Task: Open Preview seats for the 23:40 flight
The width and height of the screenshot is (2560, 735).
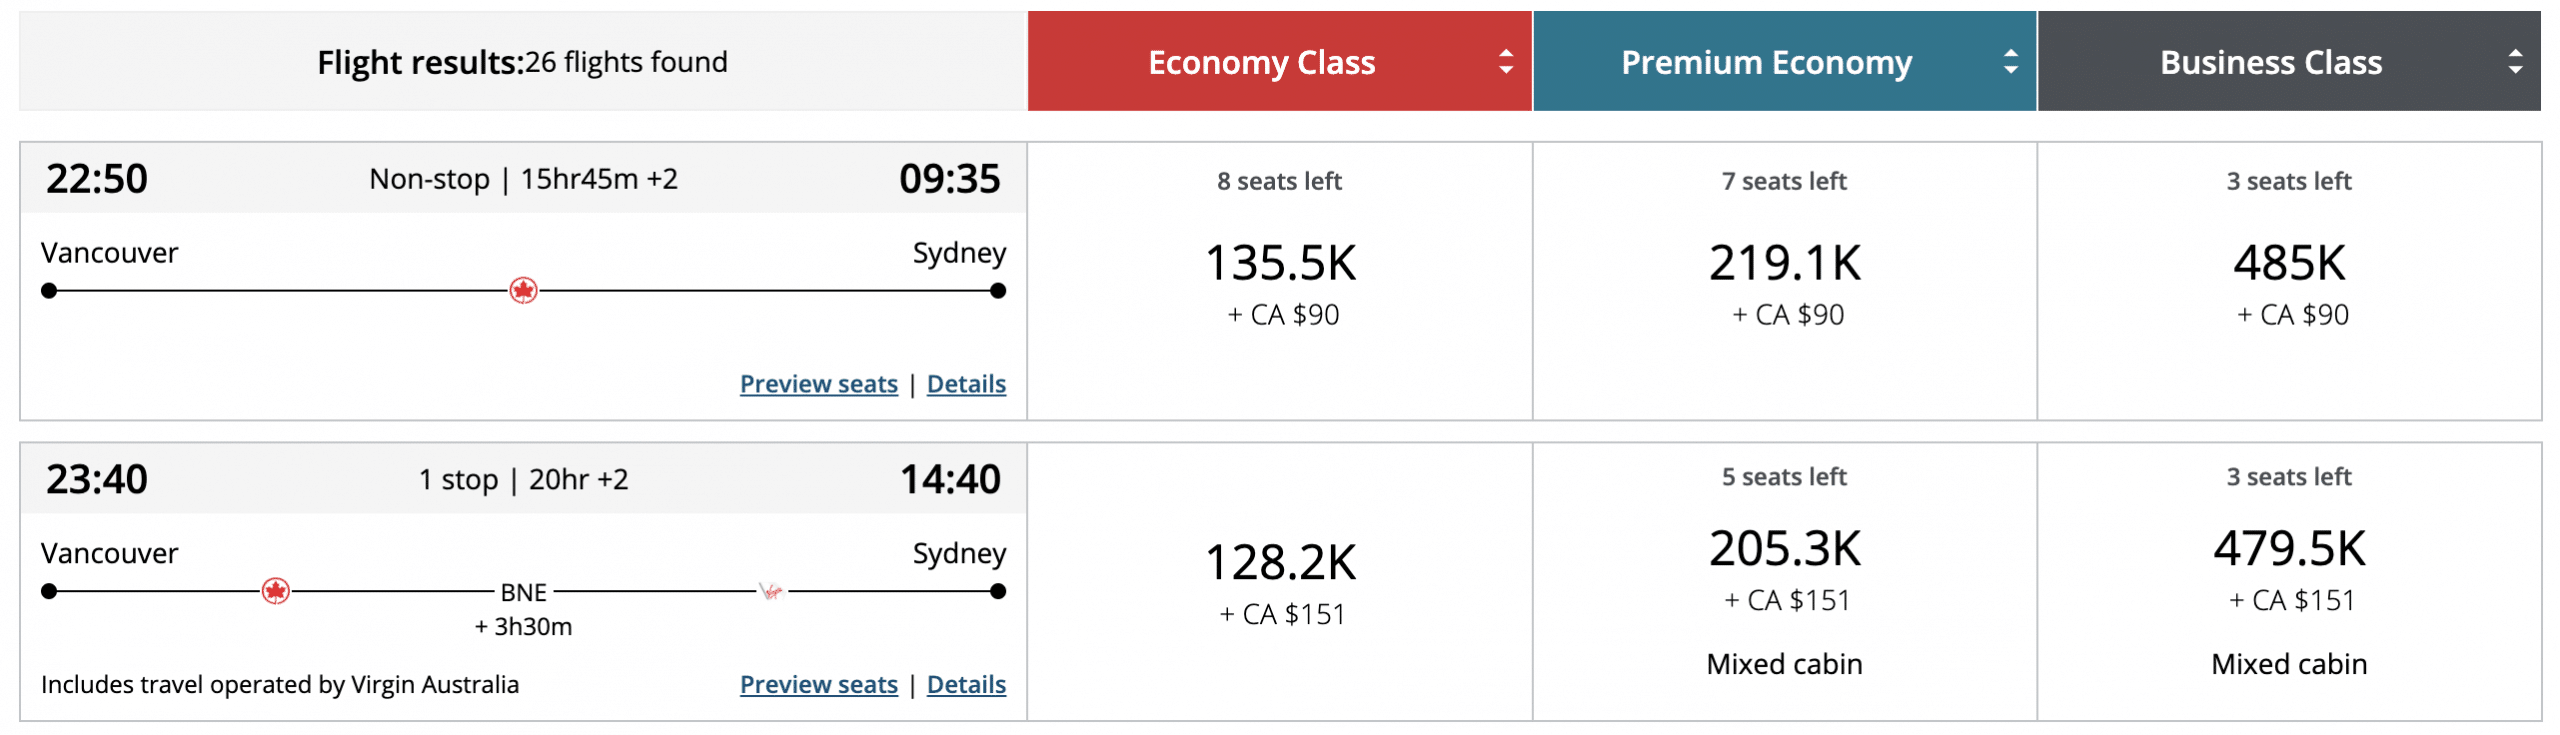Action: [x=818, y=685]
